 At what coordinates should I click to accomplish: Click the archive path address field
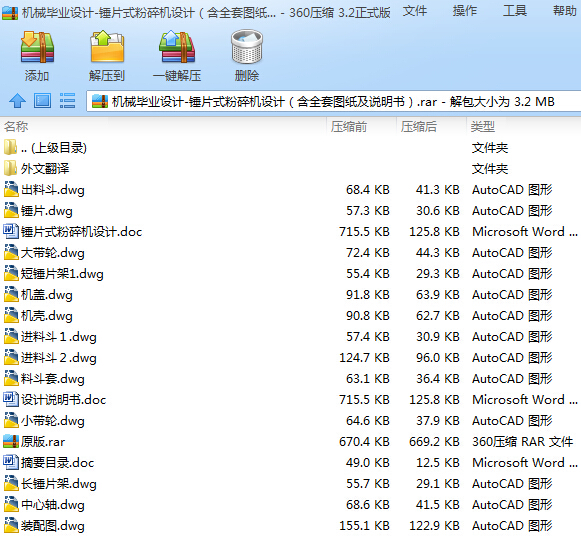click(x=333, y=101)
